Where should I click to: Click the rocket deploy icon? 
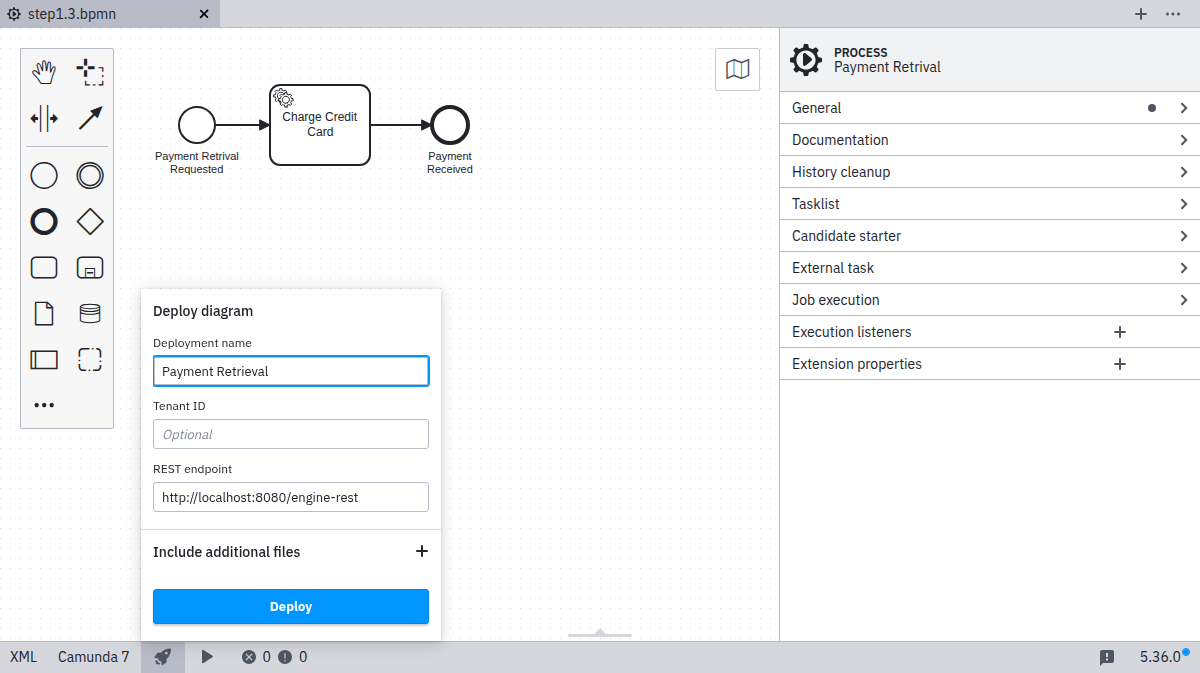click(x=162, y=657)
